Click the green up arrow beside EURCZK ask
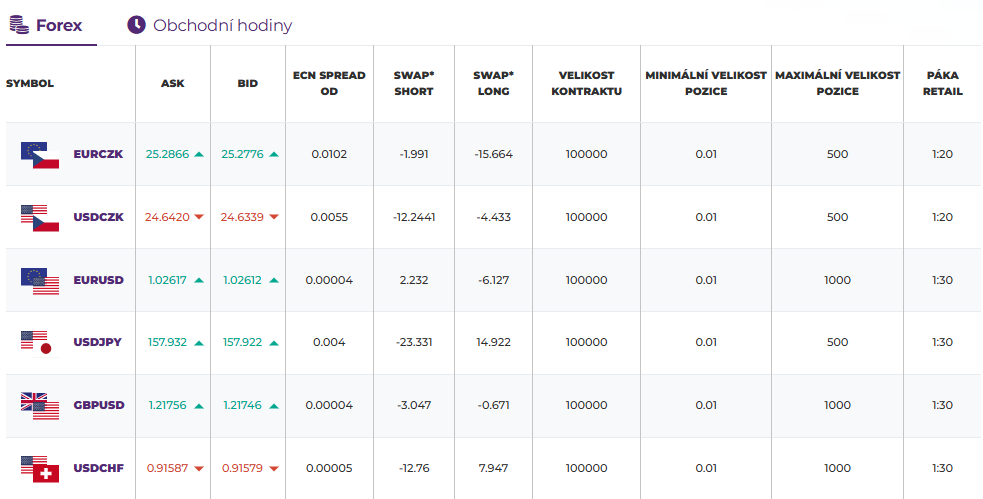The height and width of the screenshot is (499, 983). tap(199, 155)
